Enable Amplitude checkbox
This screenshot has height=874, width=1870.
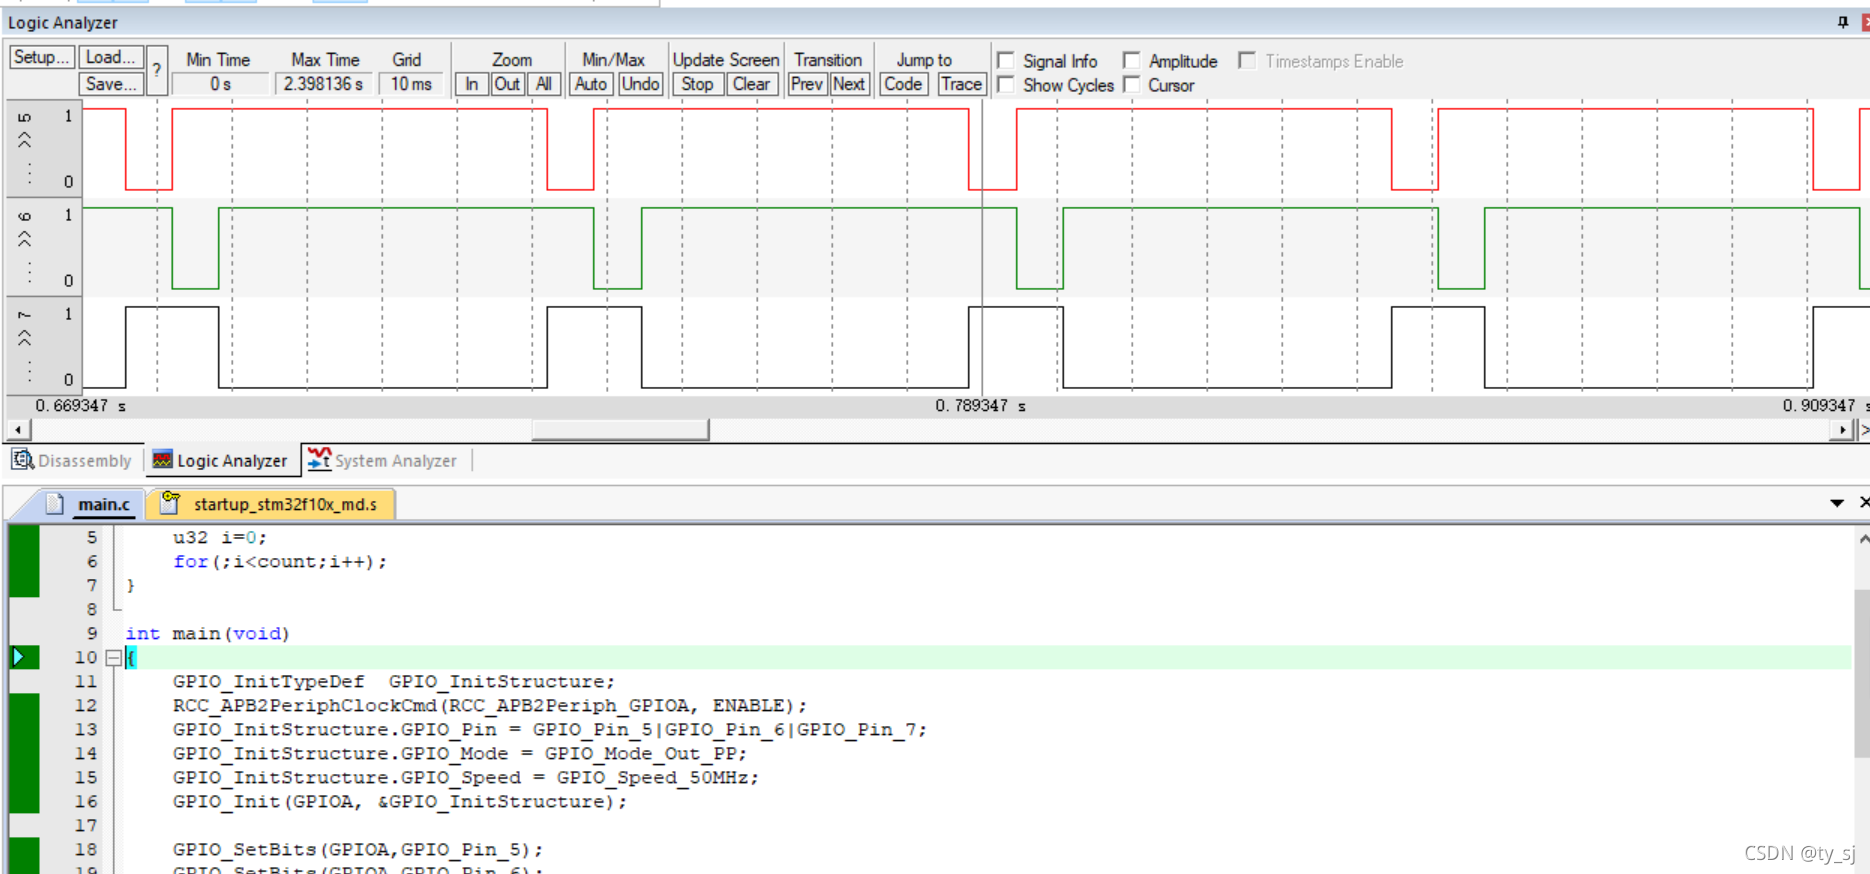pyautogui.click(x=1131, y=61)
